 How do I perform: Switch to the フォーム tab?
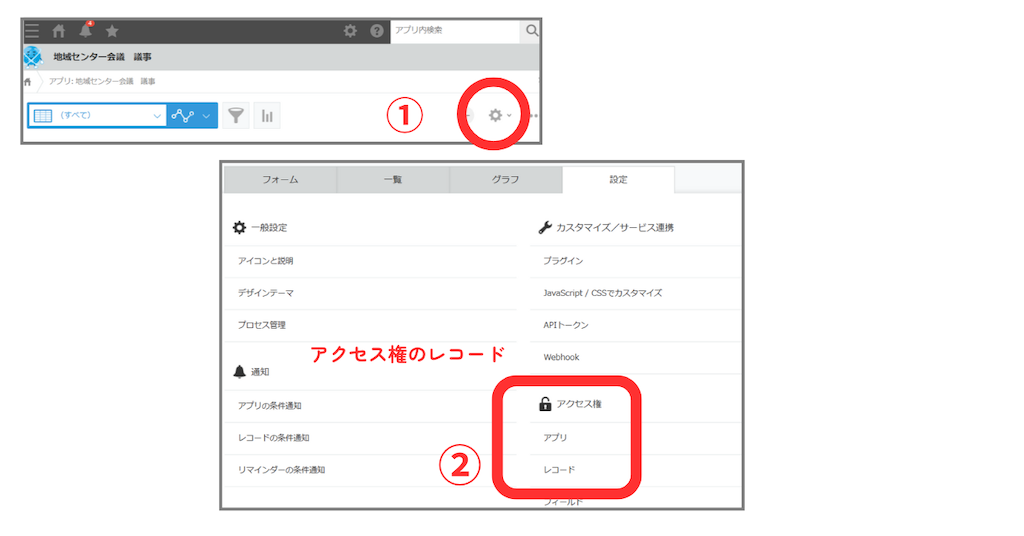point(280,180)
